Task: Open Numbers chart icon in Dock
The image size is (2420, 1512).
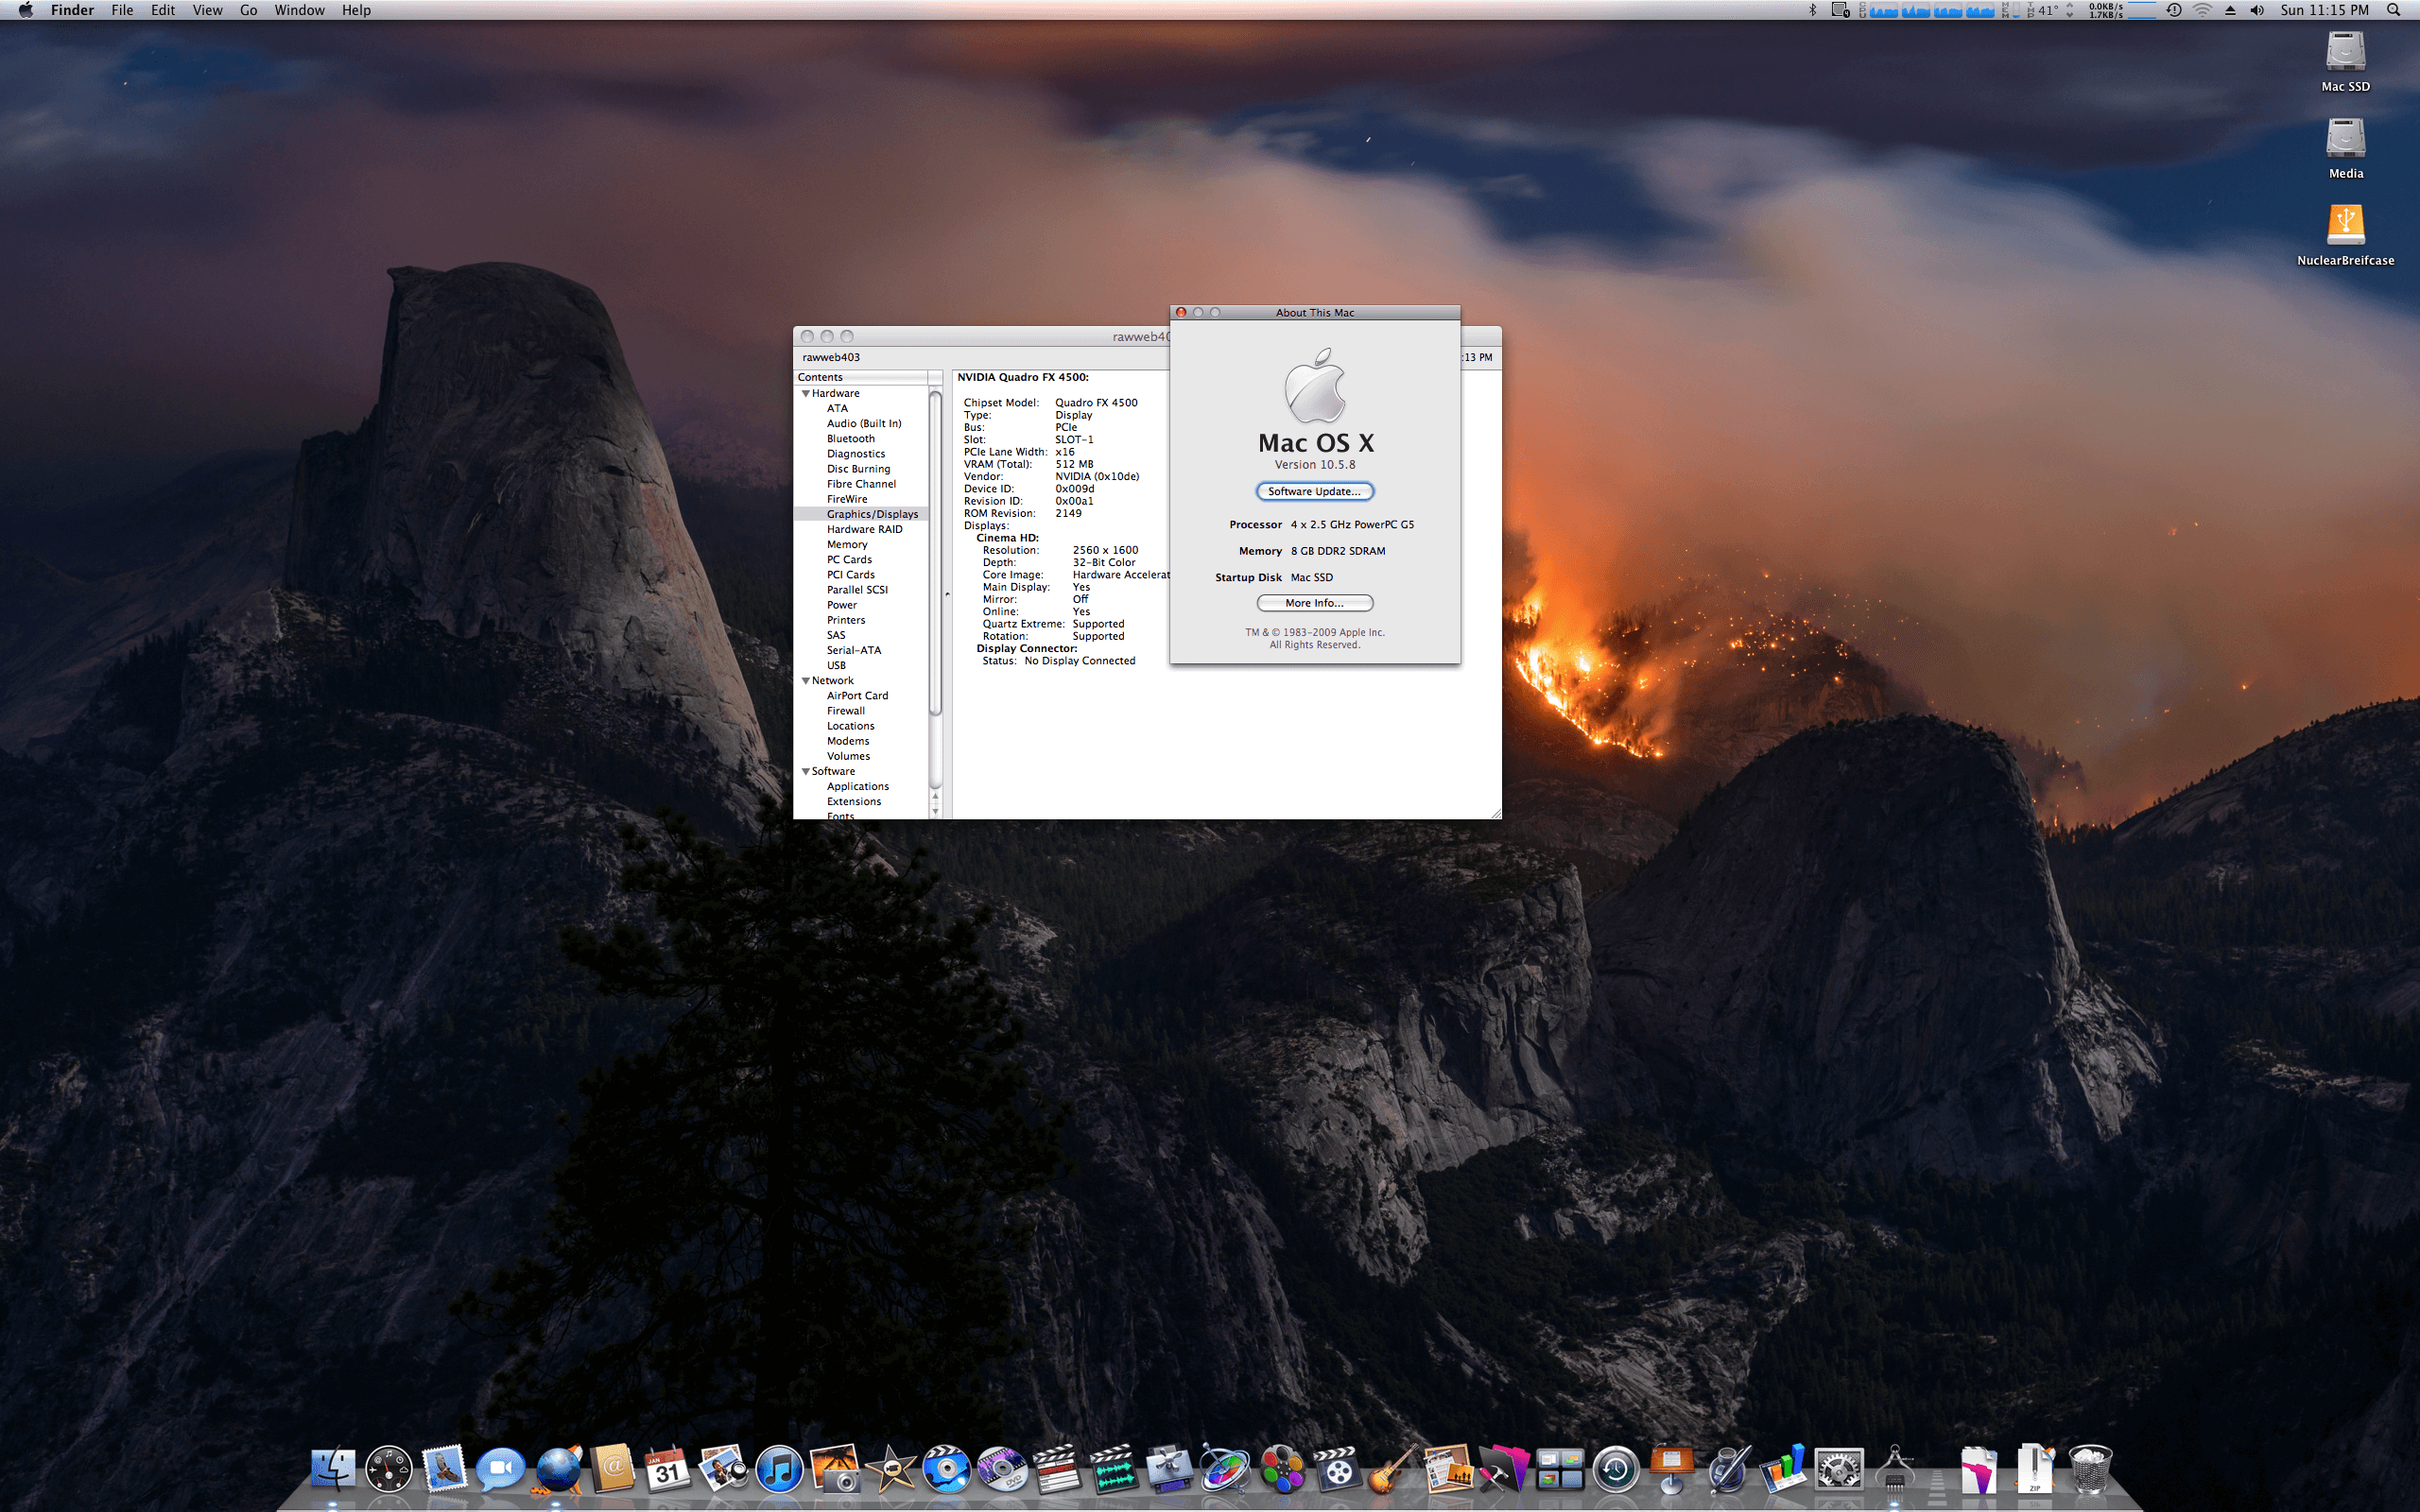Action: 1783,1469
